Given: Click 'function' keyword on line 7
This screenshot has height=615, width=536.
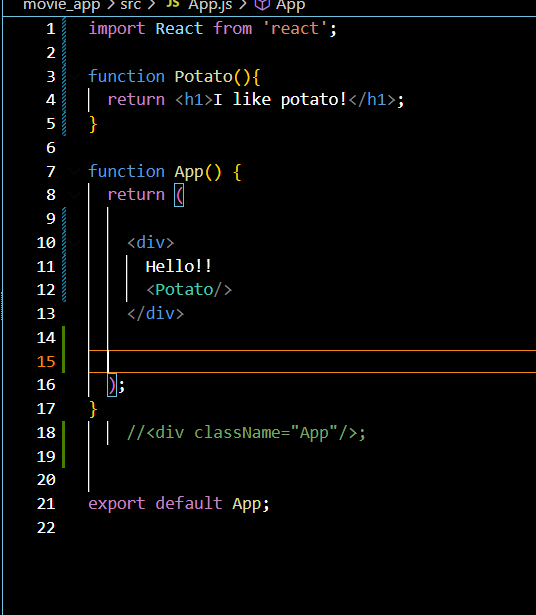Looking at the screenshot, I should (x=126, y=171).
